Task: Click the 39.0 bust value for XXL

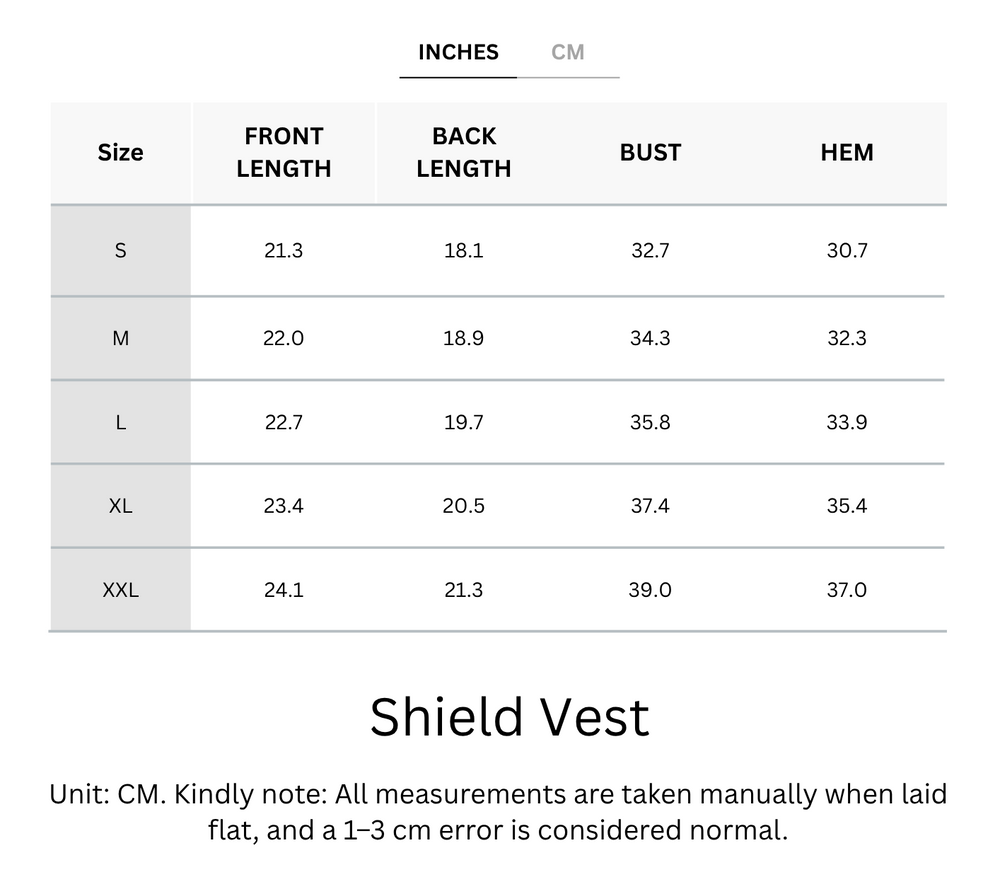Action: (650, 590)
